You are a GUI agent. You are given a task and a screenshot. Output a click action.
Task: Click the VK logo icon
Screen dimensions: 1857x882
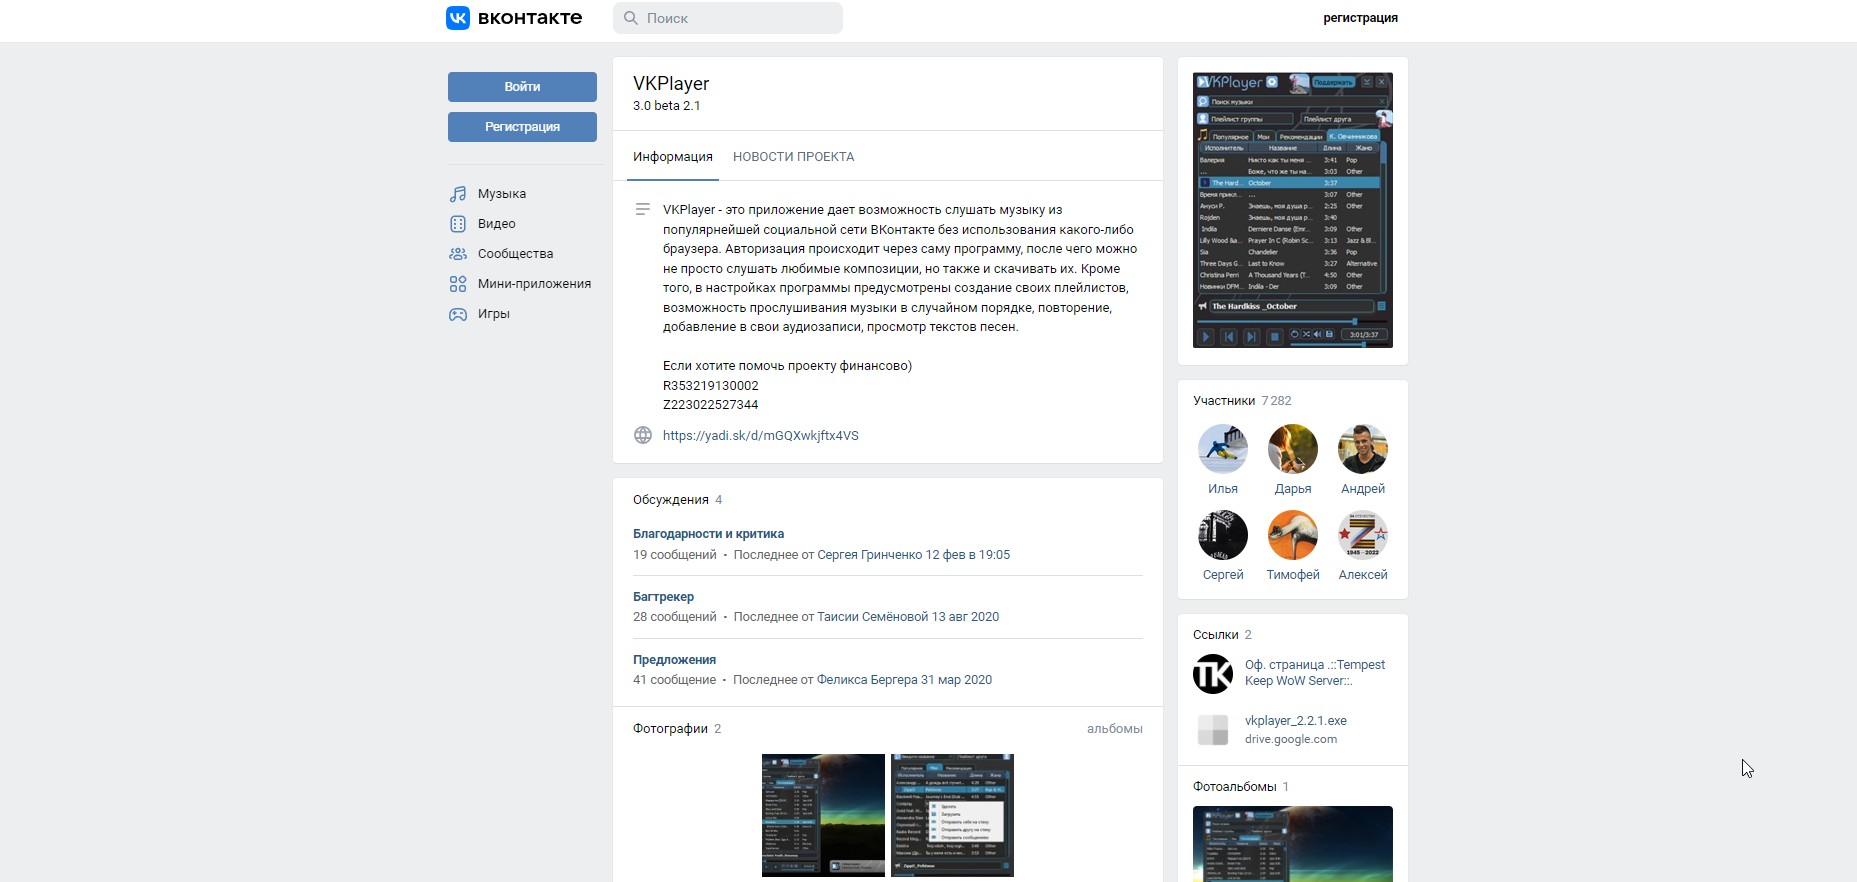pyautogui.click(x=458, y=18)
